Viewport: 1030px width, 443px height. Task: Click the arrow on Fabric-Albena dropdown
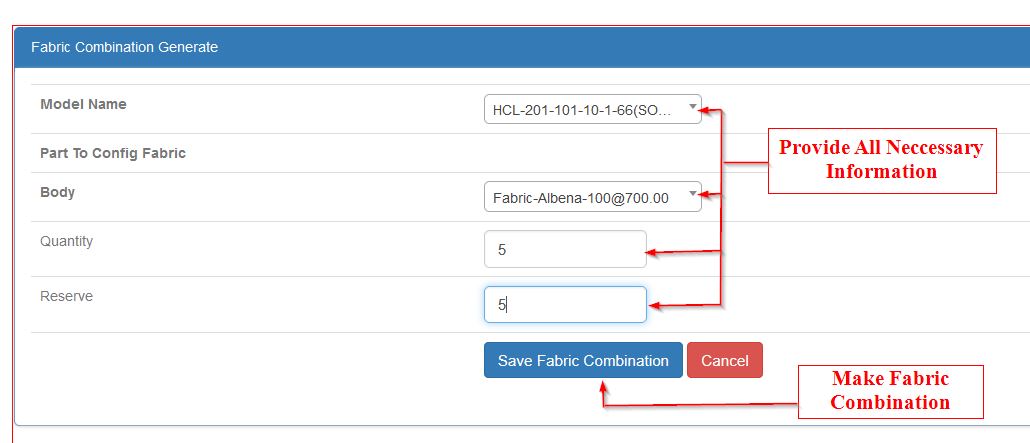pos(693,194)
